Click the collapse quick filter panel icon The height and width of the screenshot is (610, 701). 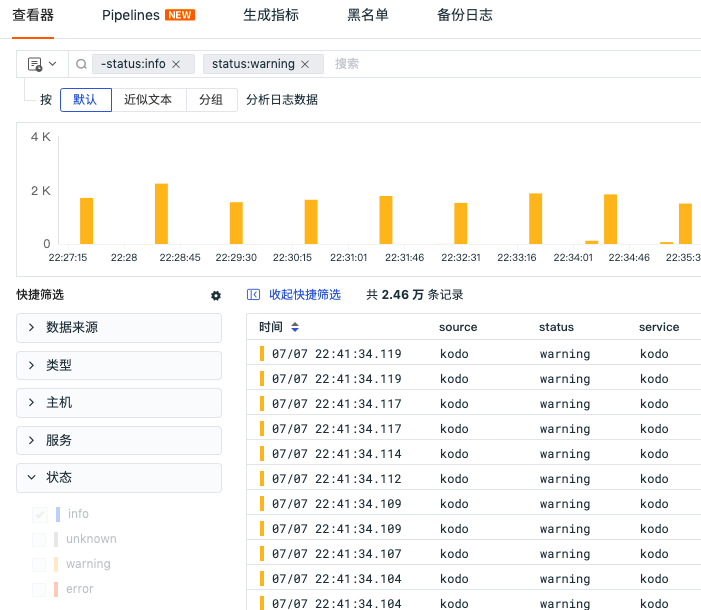(253, 295)
